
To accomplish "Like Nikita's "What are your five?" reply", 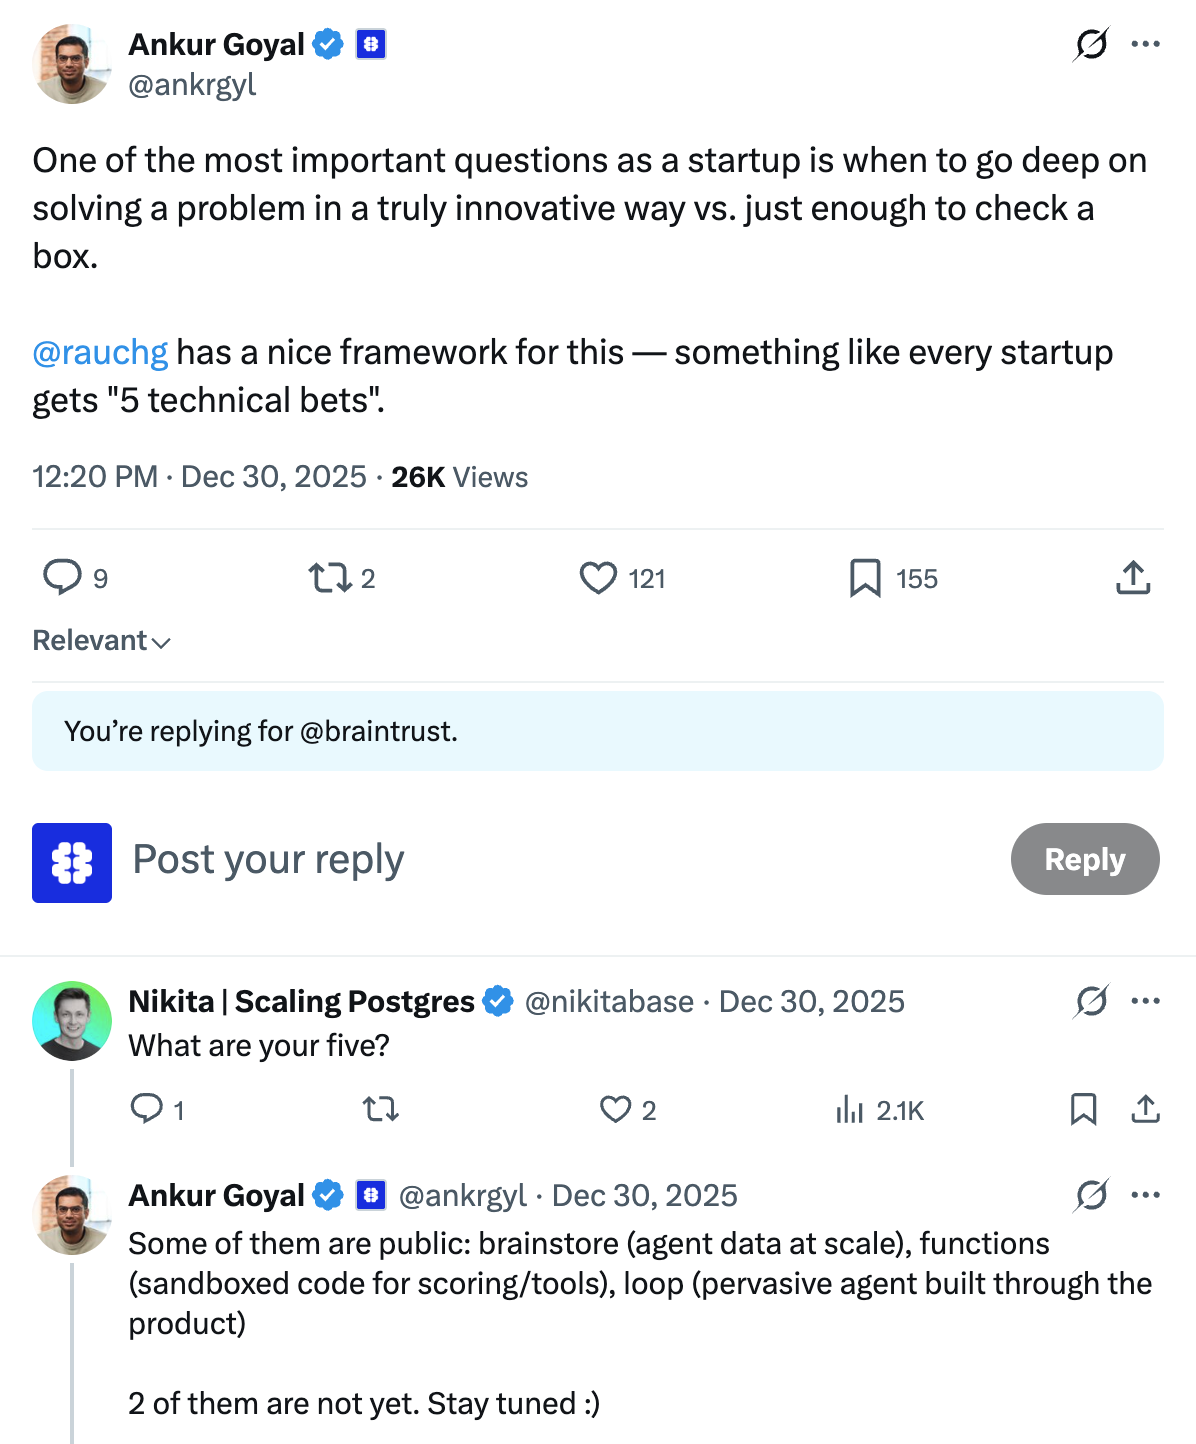I will pos(615,1110).
